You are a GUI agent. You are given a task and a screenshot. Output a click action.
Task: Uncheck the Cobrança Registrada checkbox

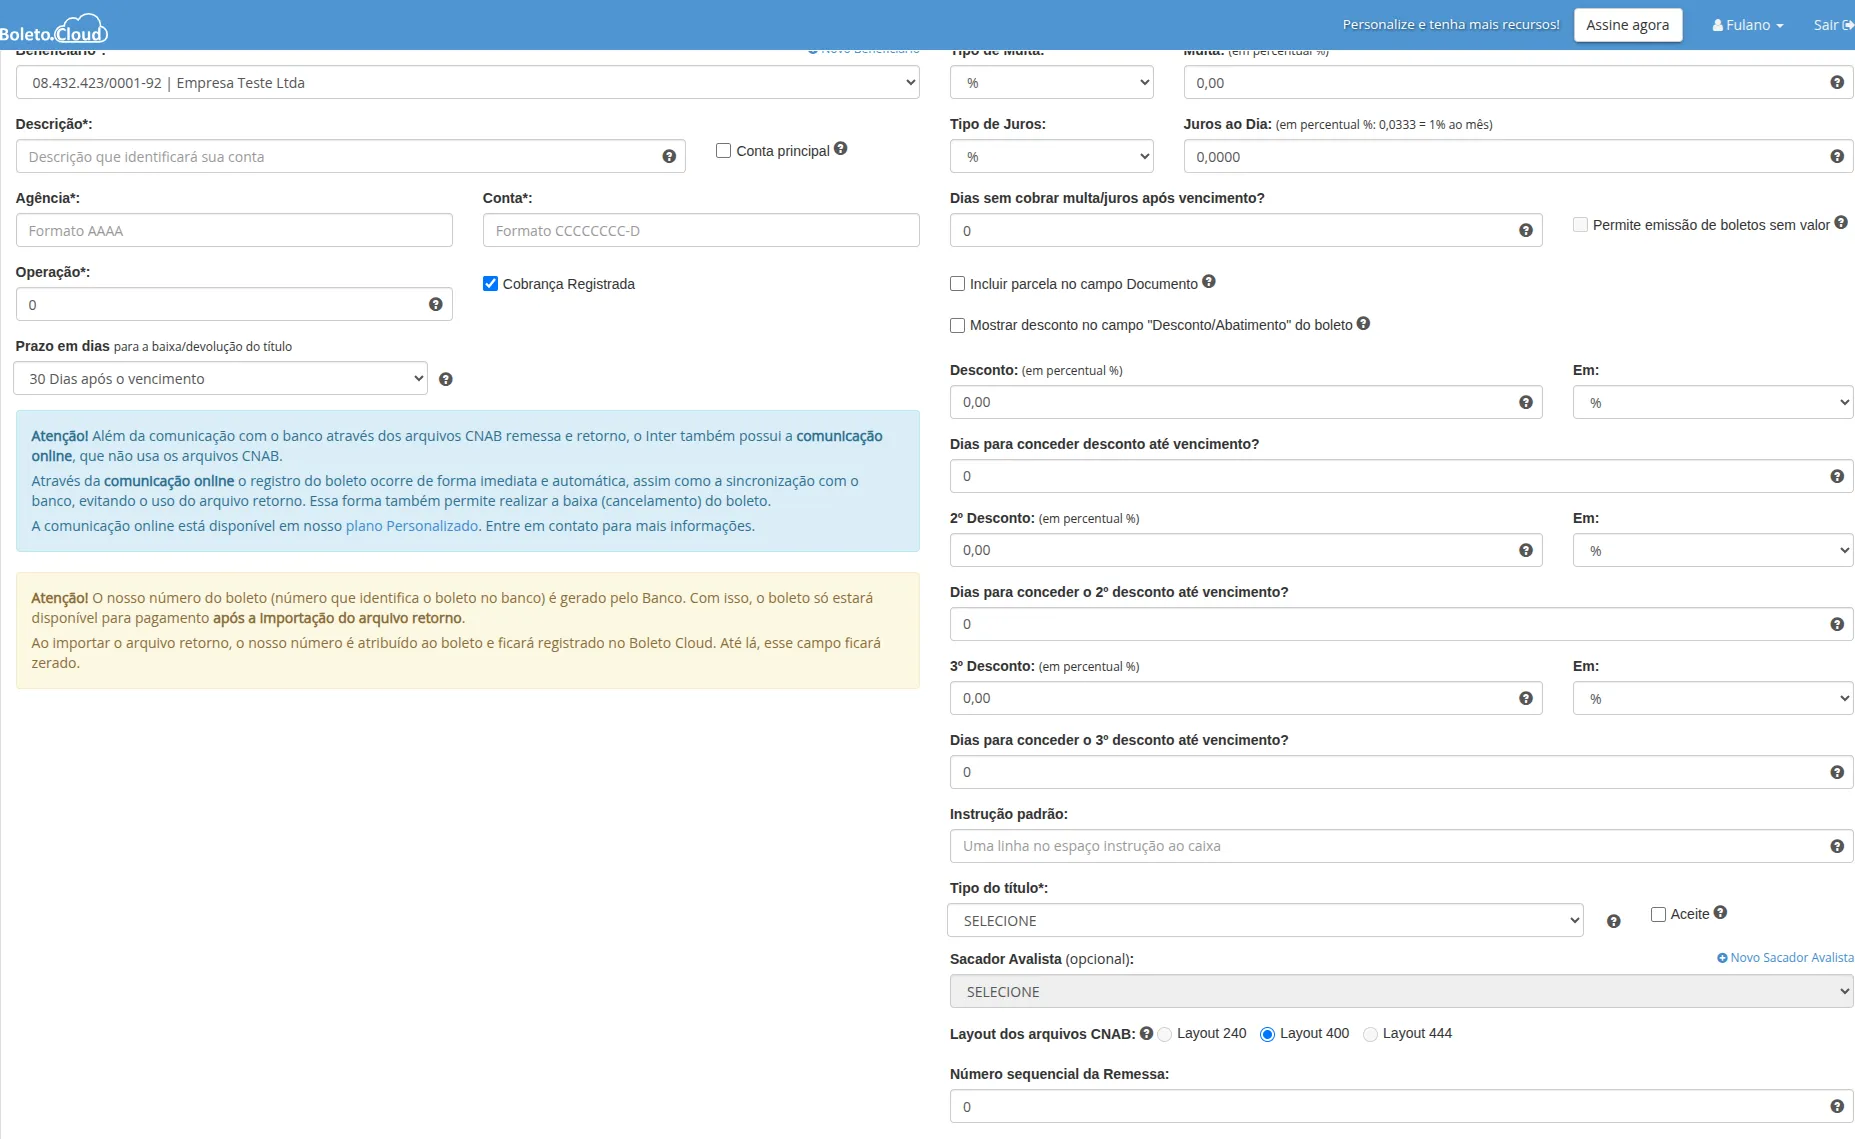point(490,284)
